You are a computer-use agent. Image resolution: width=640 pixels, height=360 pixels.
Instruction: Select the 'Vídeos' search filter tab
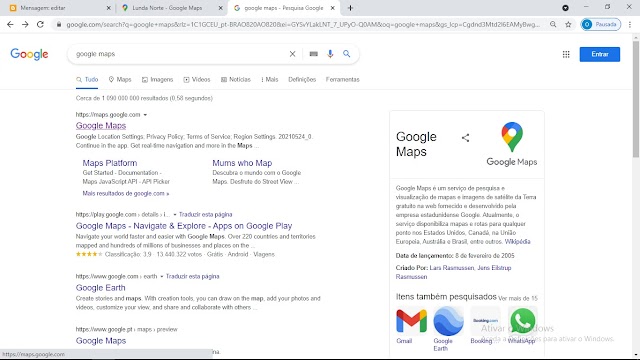[197, 80]
